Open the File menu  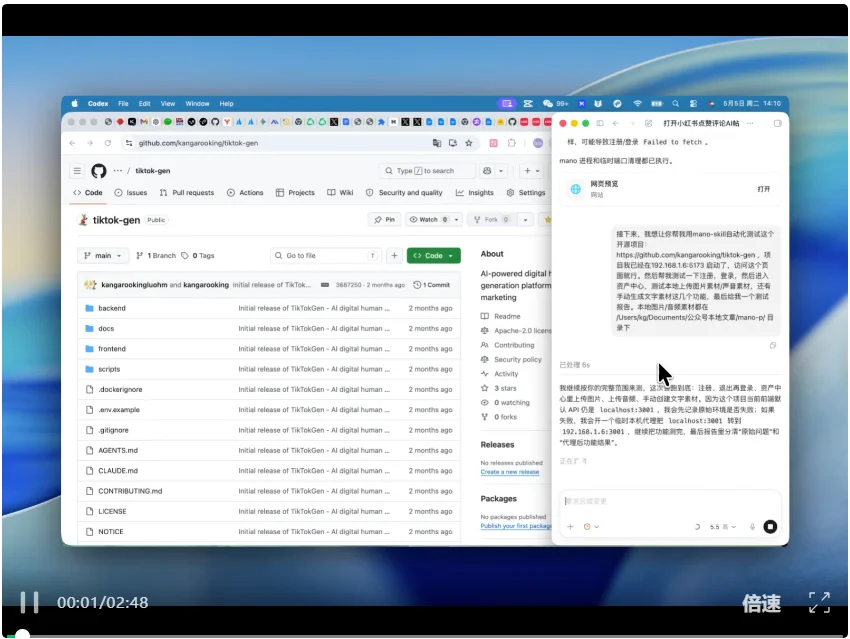tap(124, 104)
